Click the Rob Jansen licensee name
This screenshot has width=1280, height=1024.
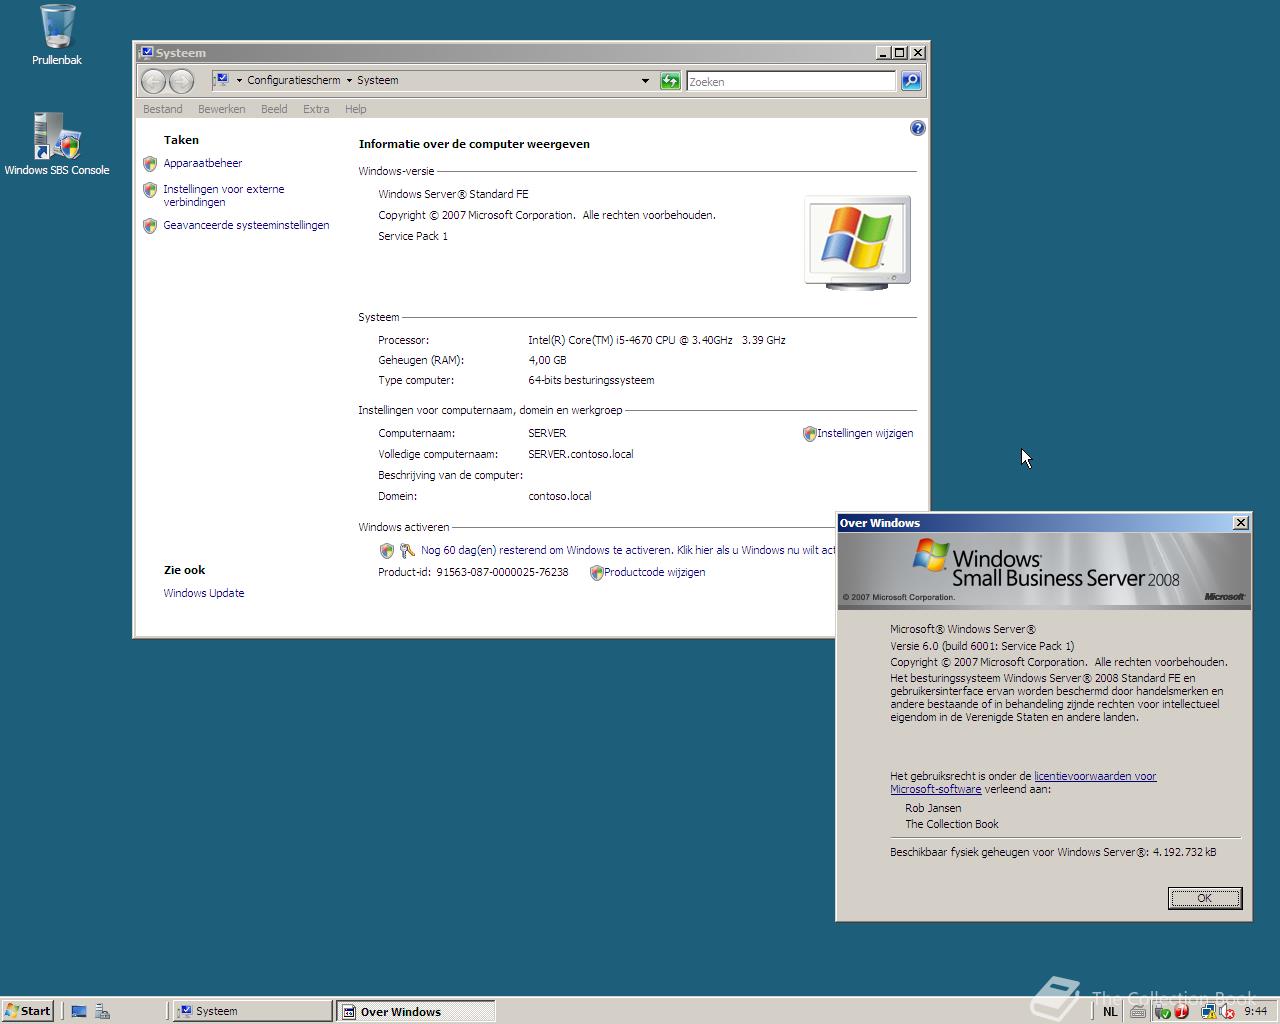coord(933,808)
